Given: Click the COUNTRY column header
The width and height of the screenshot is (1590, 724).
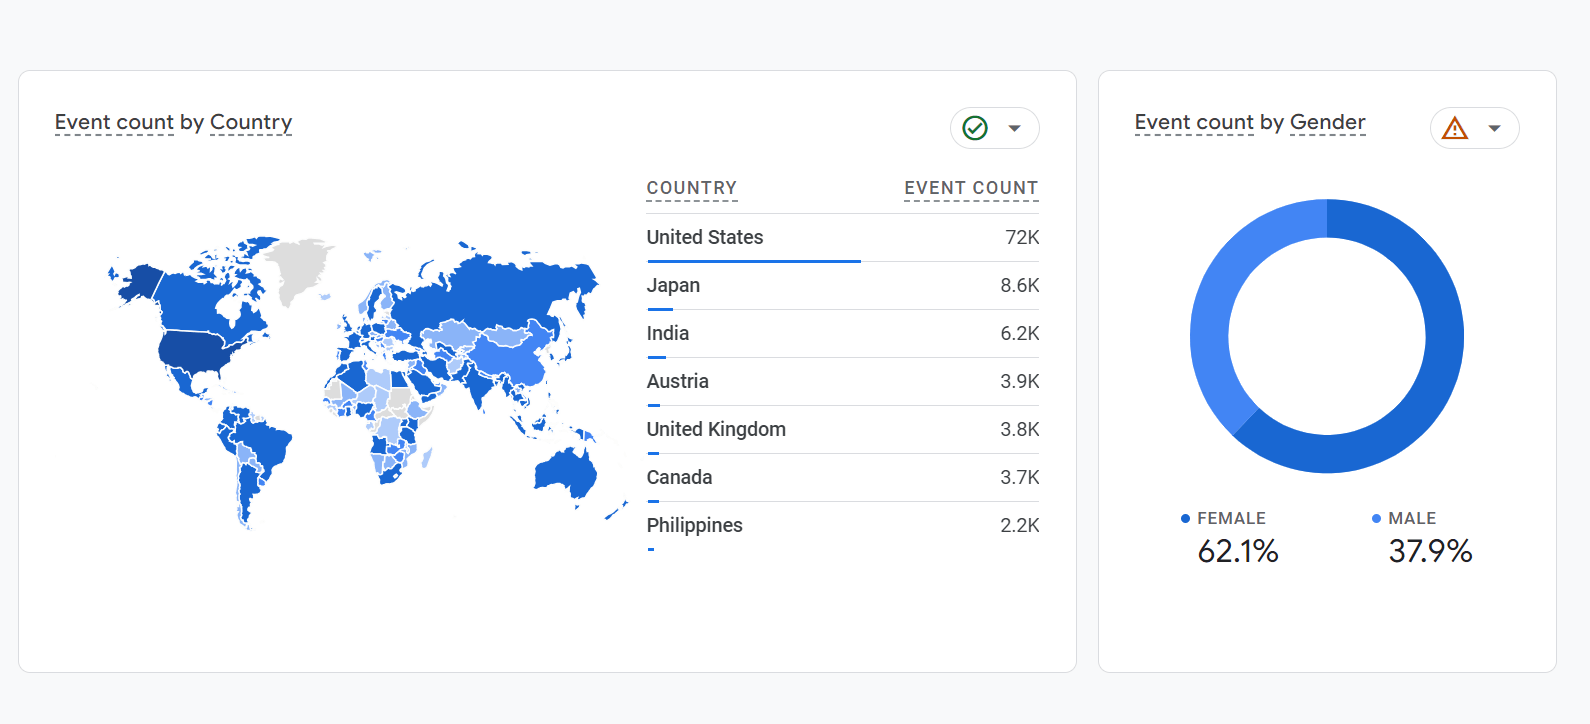Looking at the screenshot, I should [x=692, y=188].
